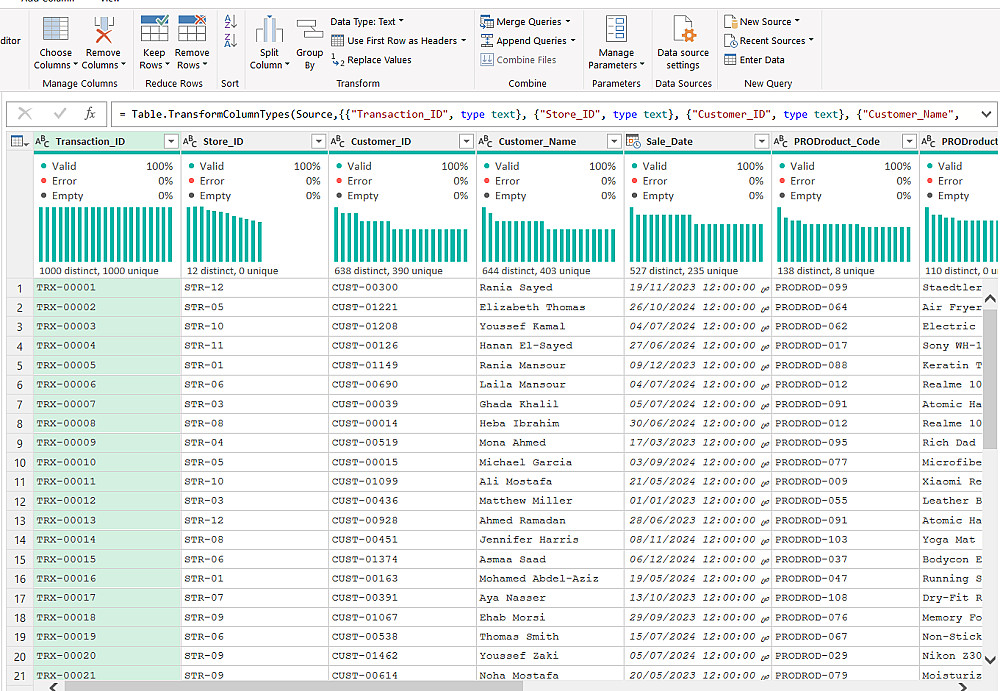Open Data source settings

683,42
